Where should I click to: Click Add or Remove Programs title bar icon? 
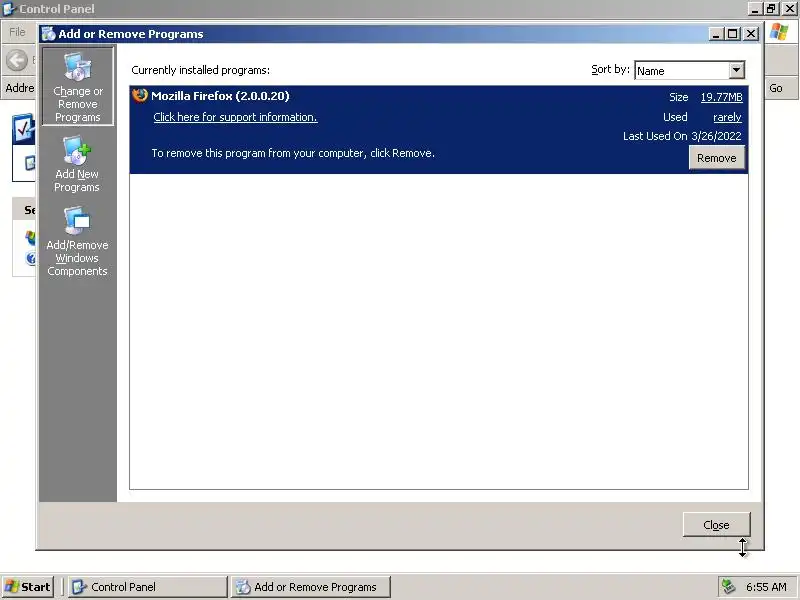point(48,34)
